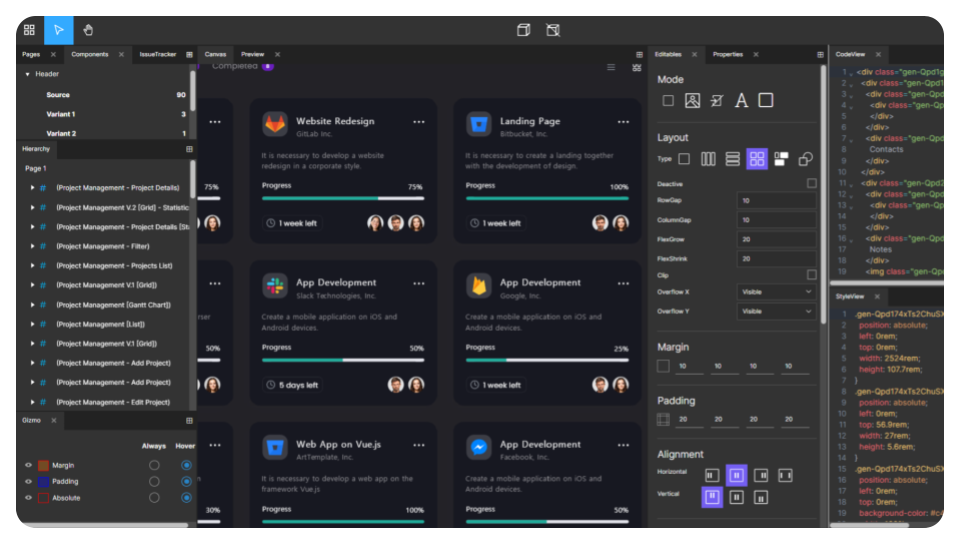Collapse the Header tree node
The image size is (960, 540).
point(28,74)
